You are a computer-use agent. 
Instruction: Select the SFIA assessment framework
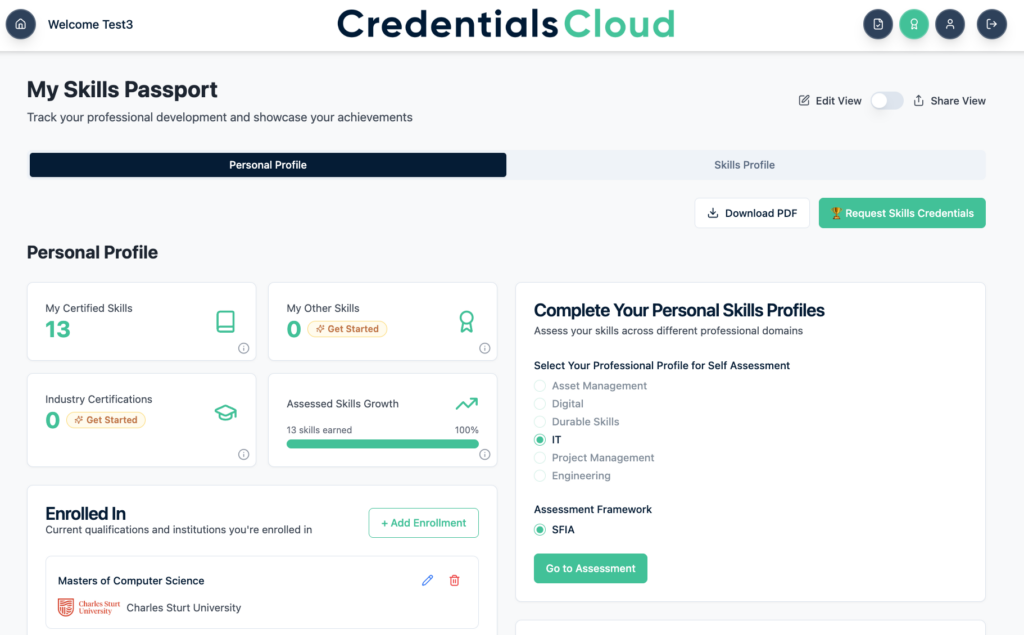coord(539,530)
